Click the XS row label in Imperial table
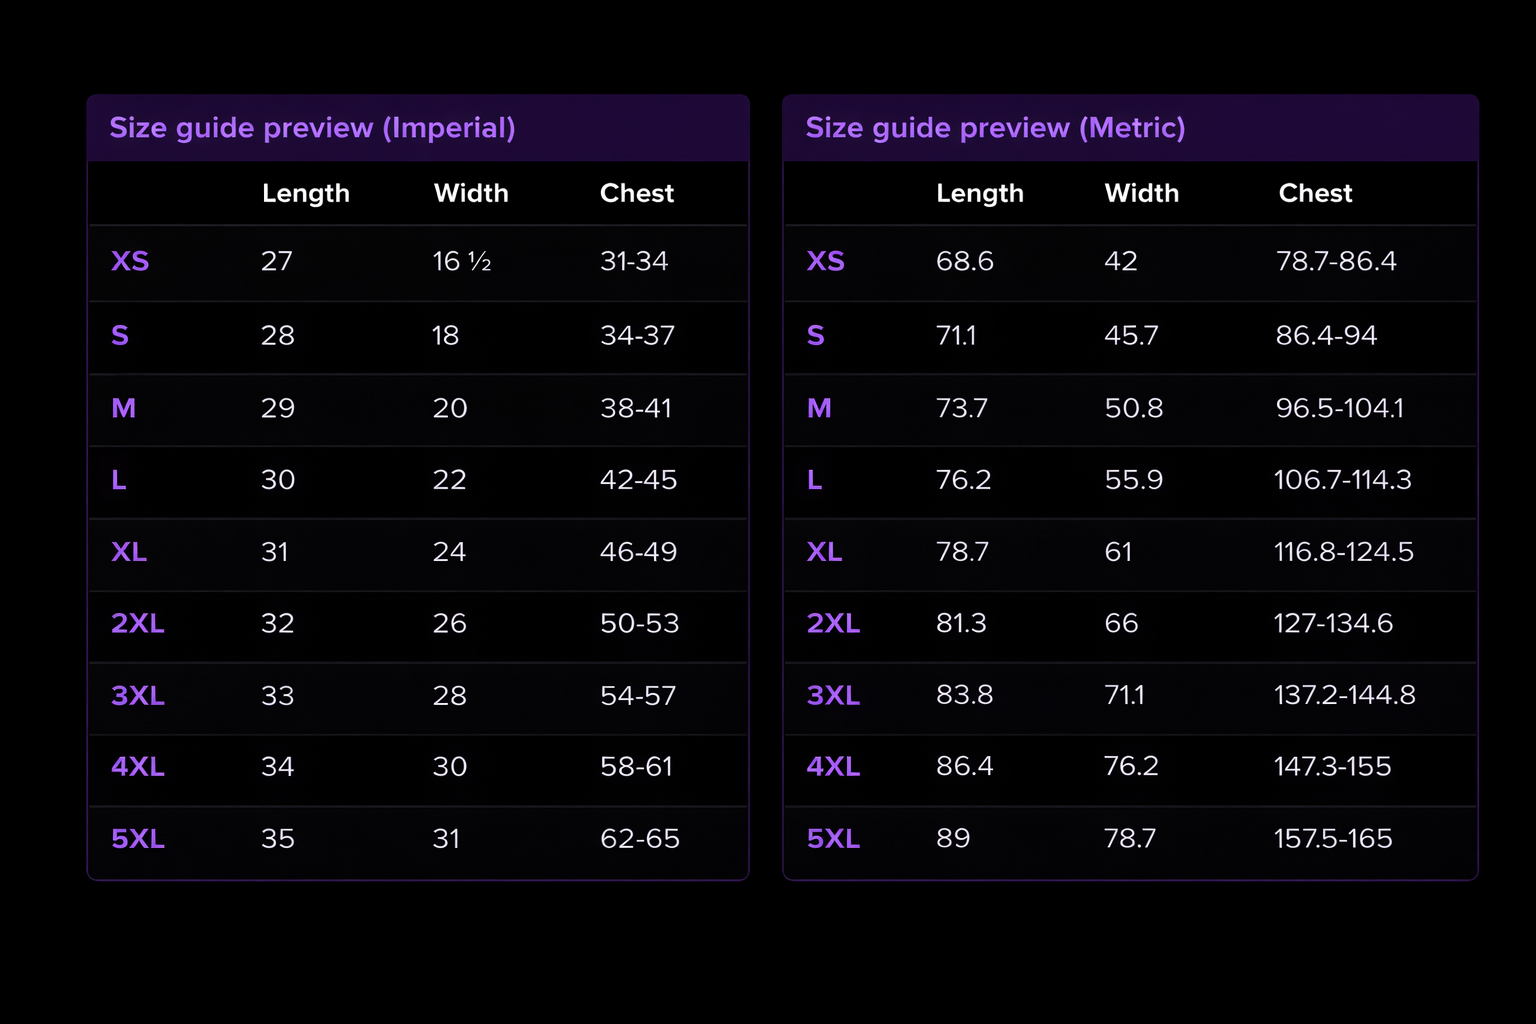Image resolution: width=1536 pixels, height=1024 pixels. [130, 261]
